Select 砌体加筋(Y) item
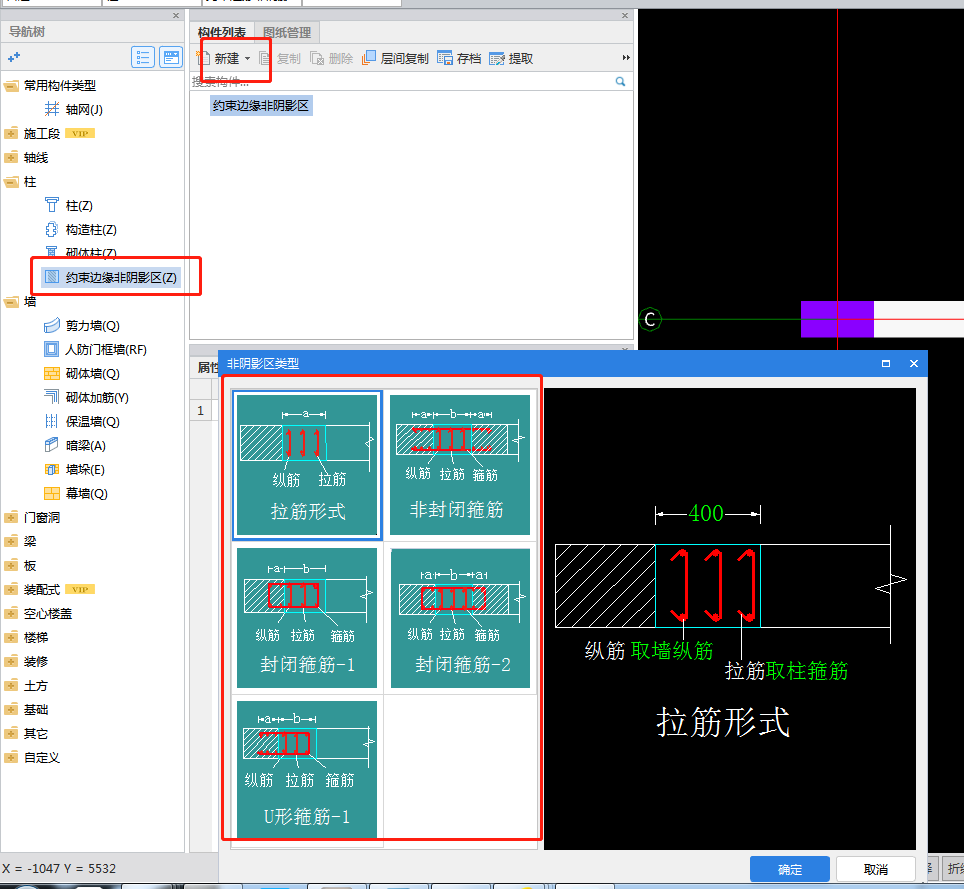Viewport: 964px width, 889px height. (86, 397)
